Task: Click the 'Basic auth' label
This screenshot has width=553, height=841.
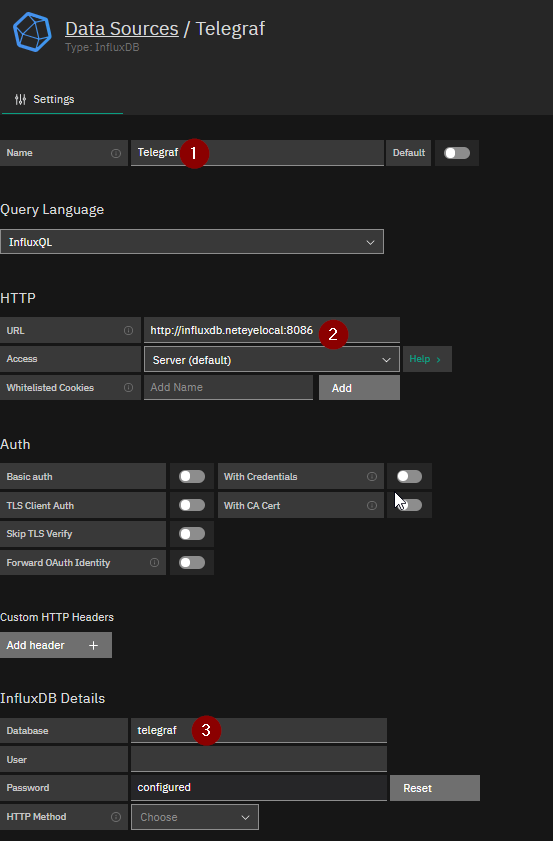Action: coord(30,476)
